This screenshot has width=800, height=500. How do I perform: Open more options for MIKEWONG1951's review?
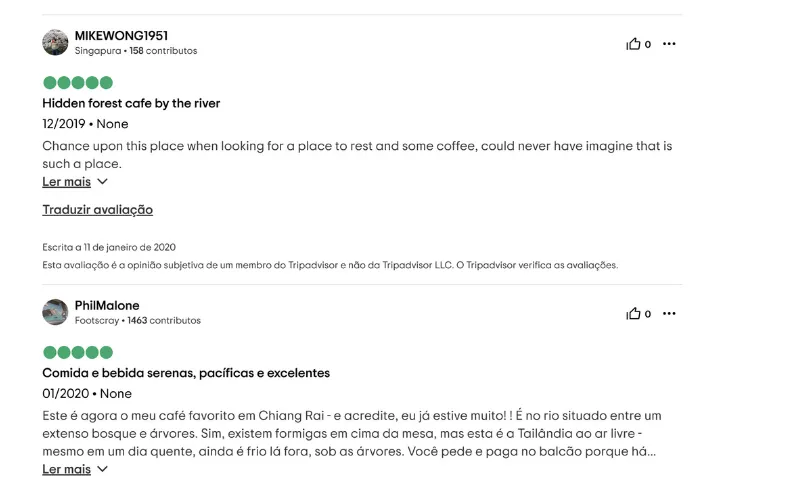[x=669, y=44]
